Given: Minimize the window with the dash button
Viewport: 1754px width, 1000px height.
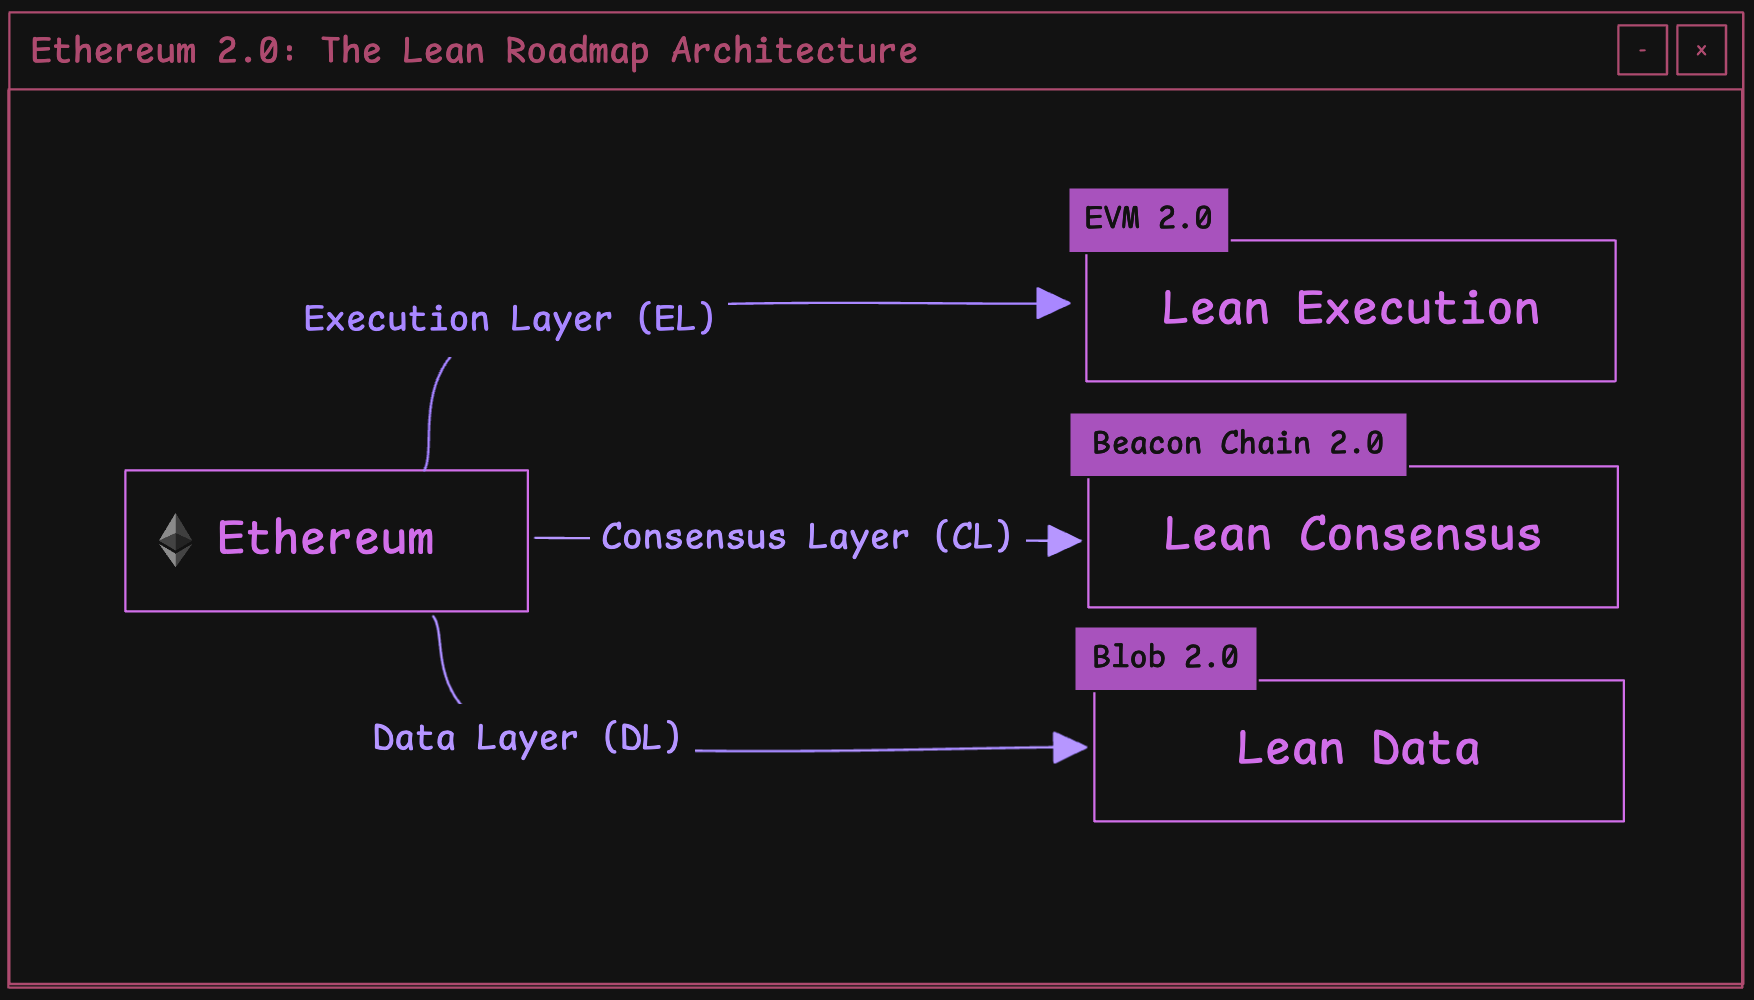Looking at the screenshot, I should (x=1642, y=50).
